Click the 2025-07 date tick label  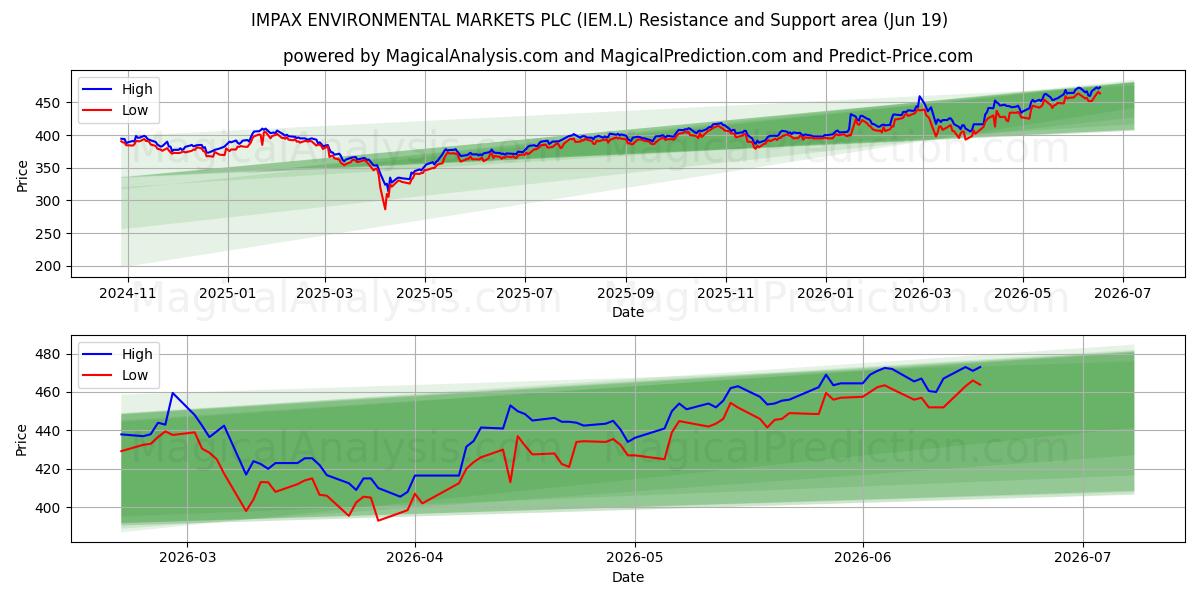[x=525, y=294]
